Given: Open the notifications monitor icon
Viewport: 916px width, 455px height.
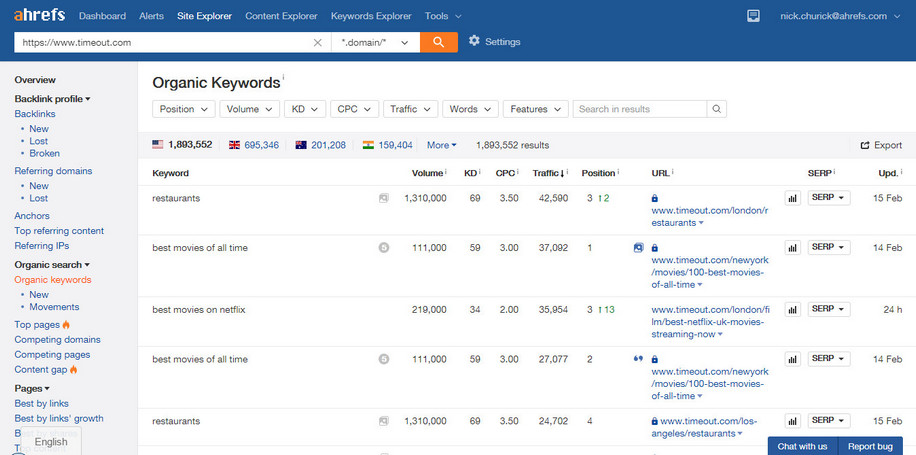Looking at the screenshot, I should click(754, 16).
